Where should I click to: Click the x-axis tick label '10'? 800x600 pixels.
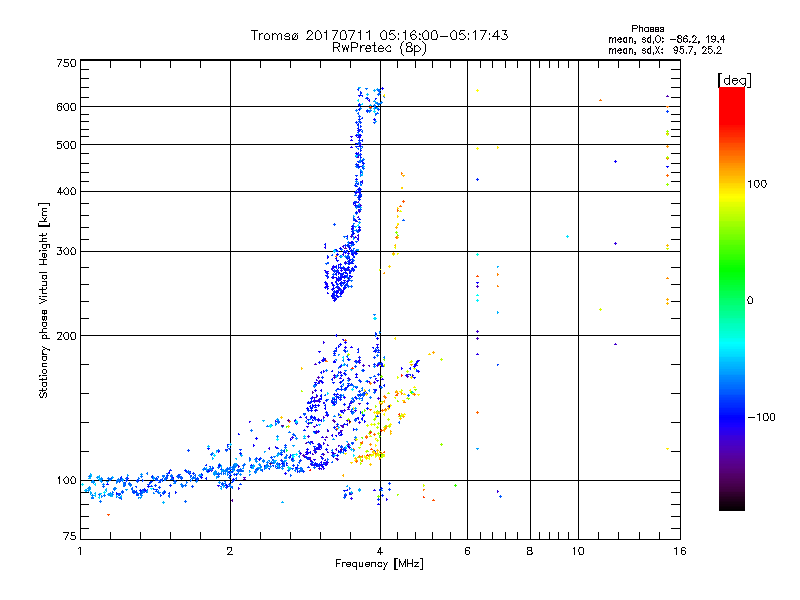tap(578, 551)
